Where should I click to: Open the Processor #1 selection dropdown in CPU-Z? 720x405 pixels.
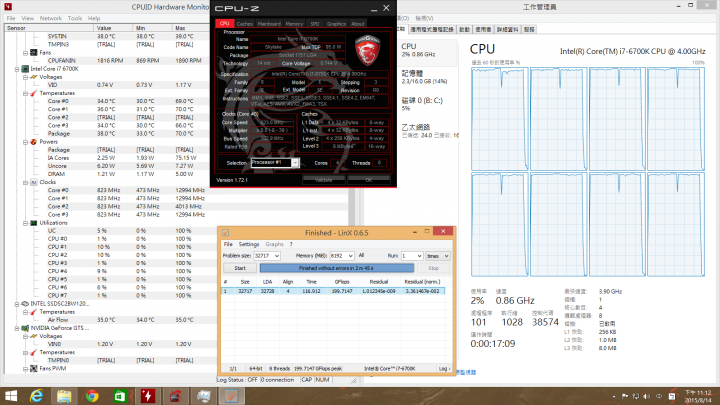point(295,163)
